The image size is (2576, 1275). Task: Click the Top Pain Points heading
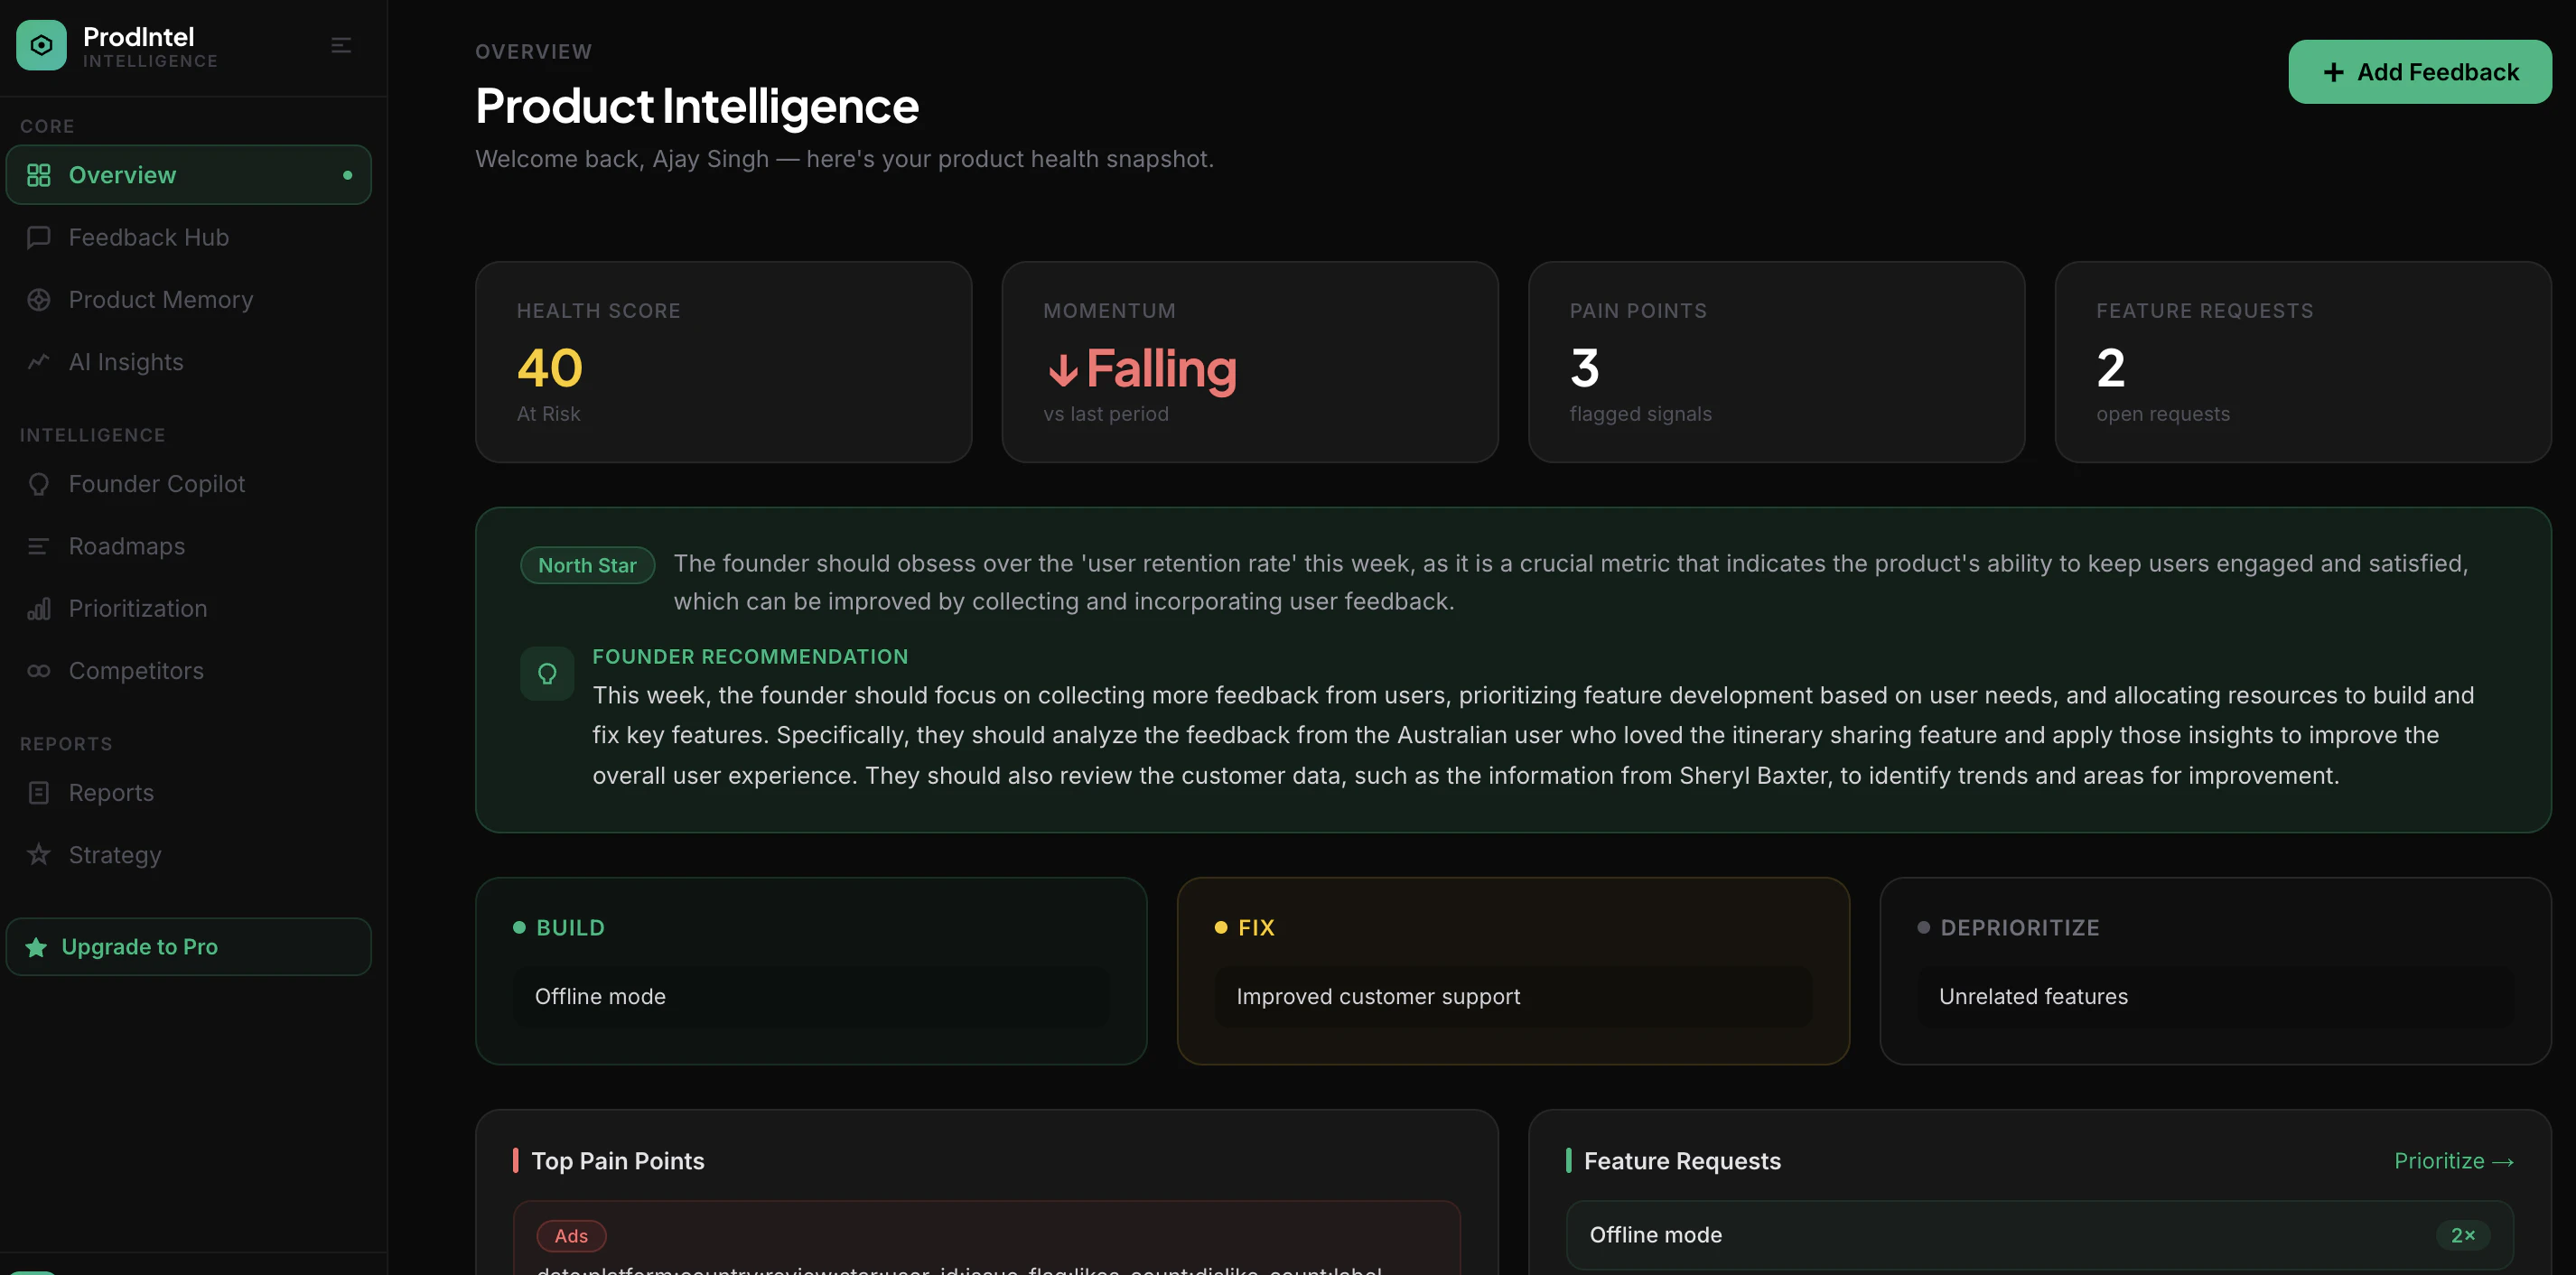(617, 1161)
